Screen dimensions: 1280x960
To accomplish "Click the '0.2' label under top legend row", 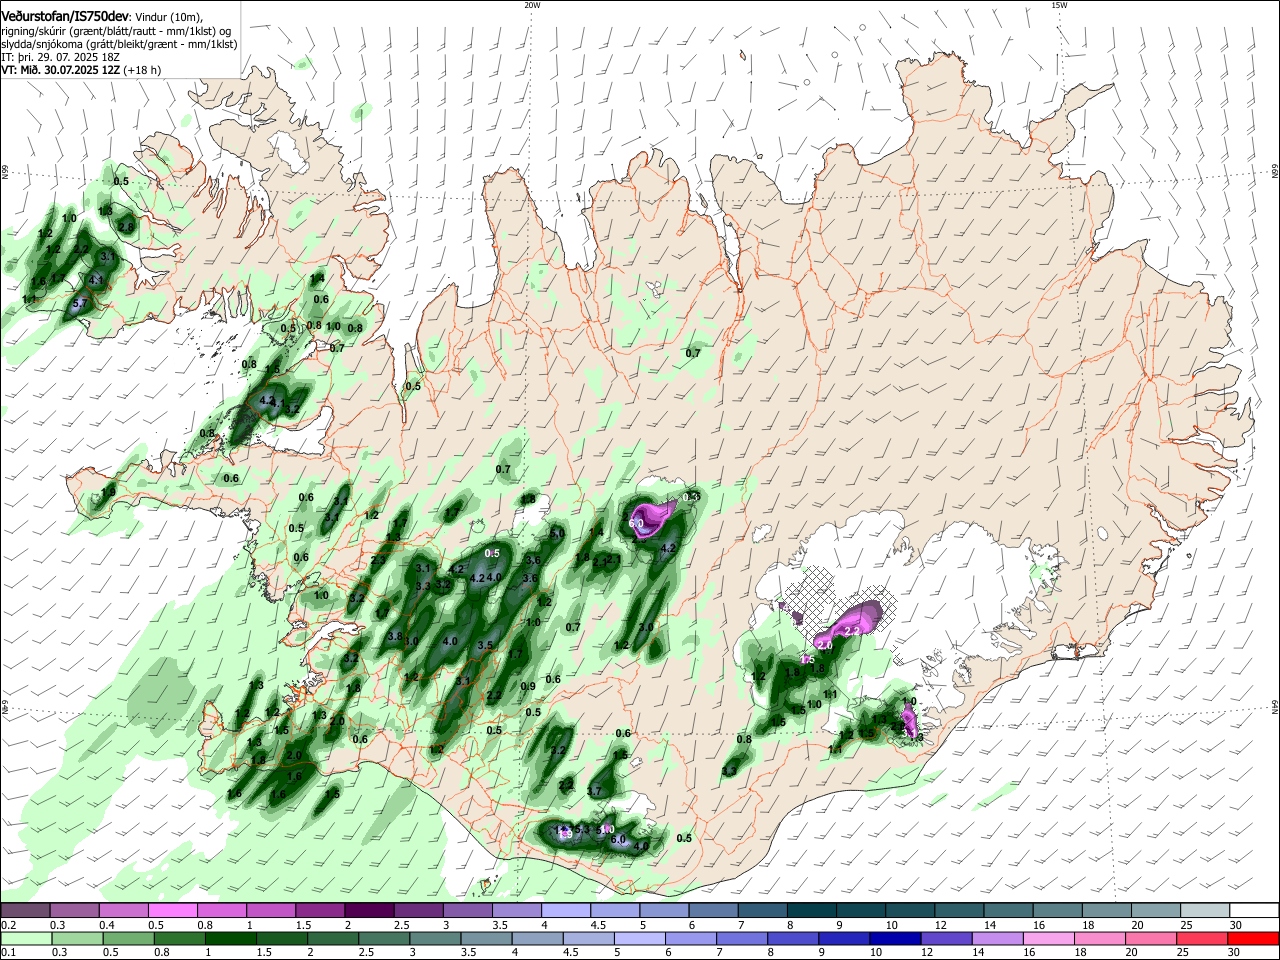I will (x=7, y=925).
